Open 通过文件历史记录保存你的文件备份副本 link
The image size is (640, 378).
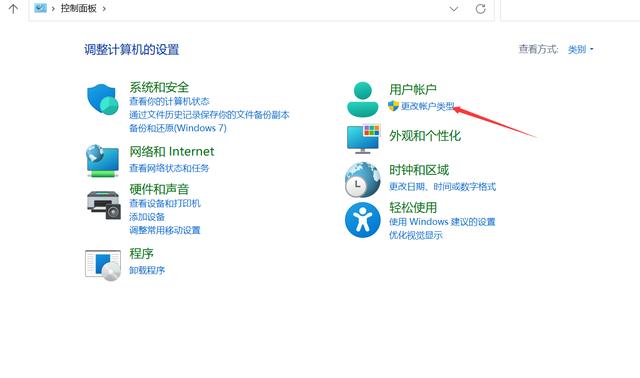point(209,115)
